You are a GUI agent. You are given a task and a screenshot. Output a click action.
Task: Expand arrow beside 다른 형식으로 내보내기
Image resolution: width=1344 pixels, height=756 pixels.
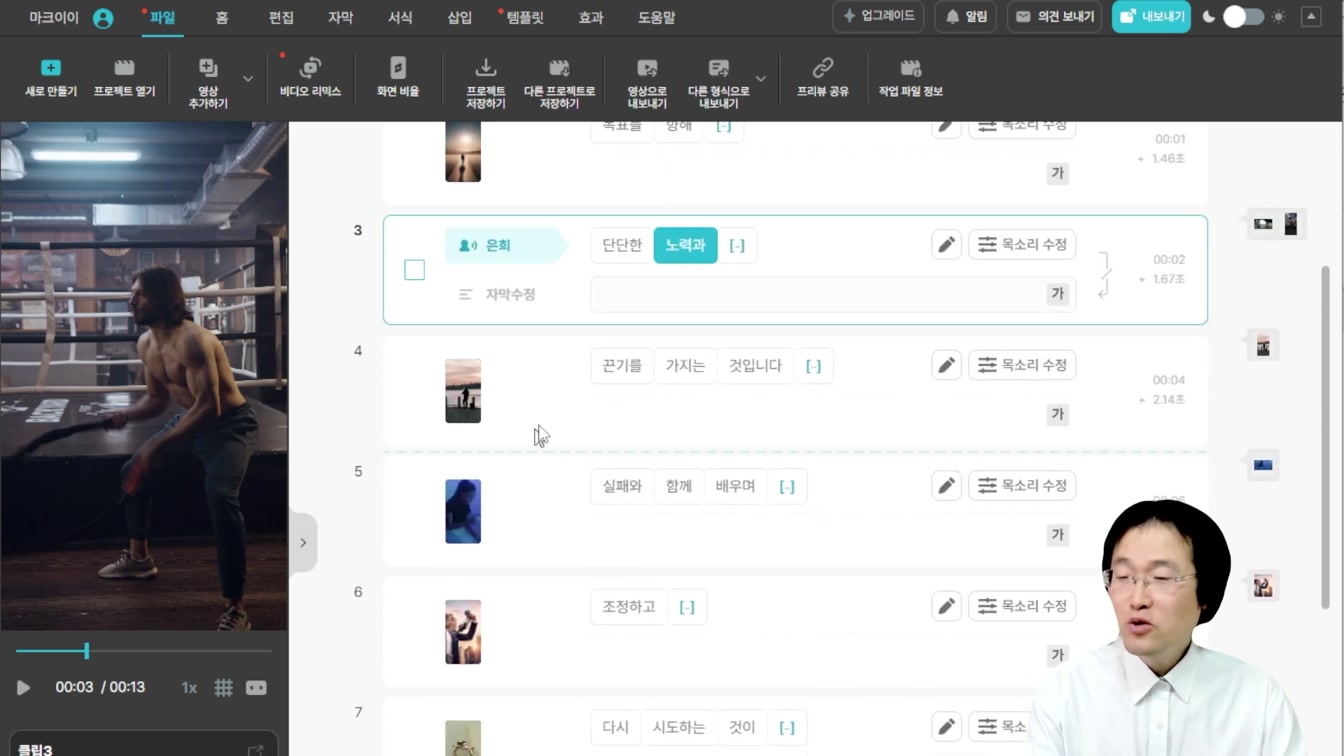[x=761, y=79]
